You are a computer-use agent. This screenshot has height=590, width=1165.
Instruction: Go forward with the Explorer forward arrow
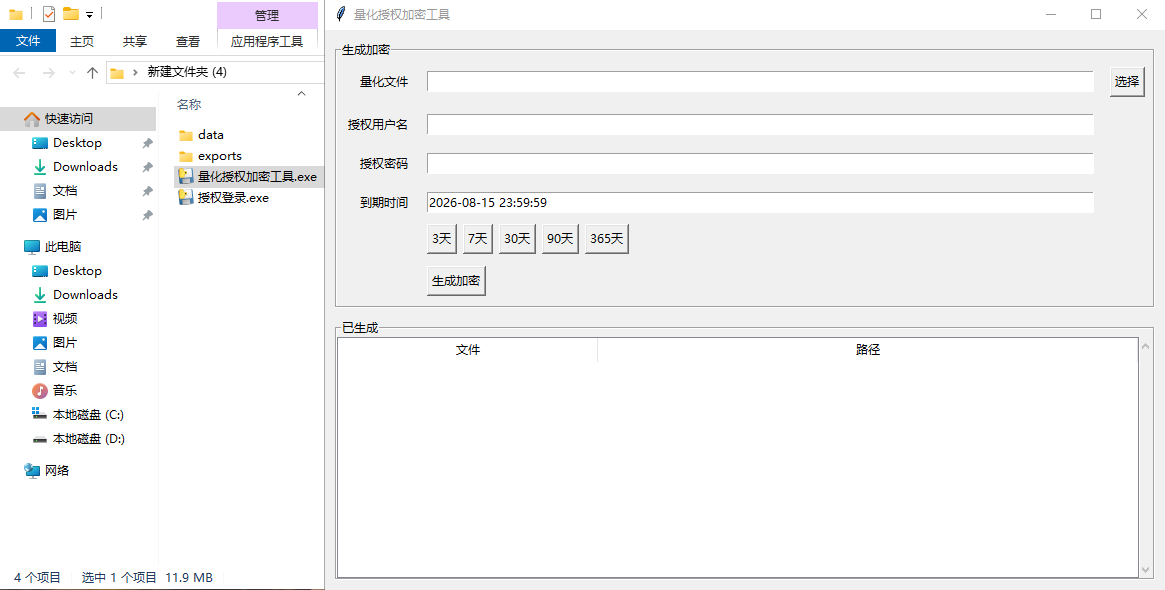pyautogui.click(x=48, y=72)
